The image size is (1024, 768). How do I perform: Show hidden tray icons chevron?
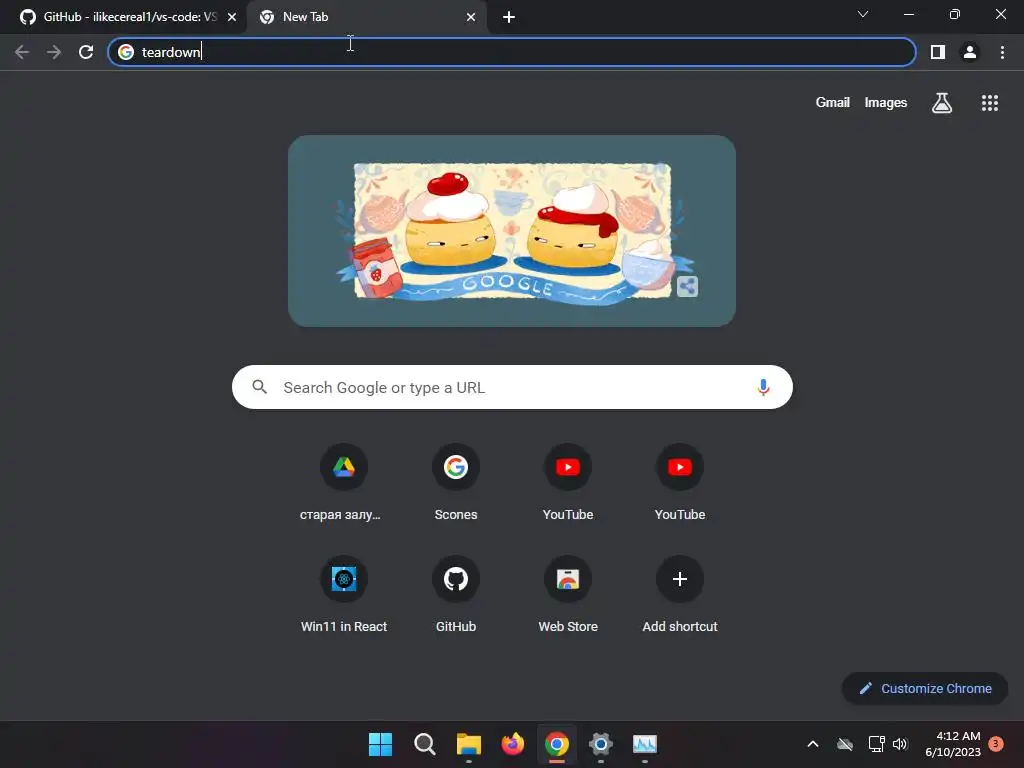813,744
